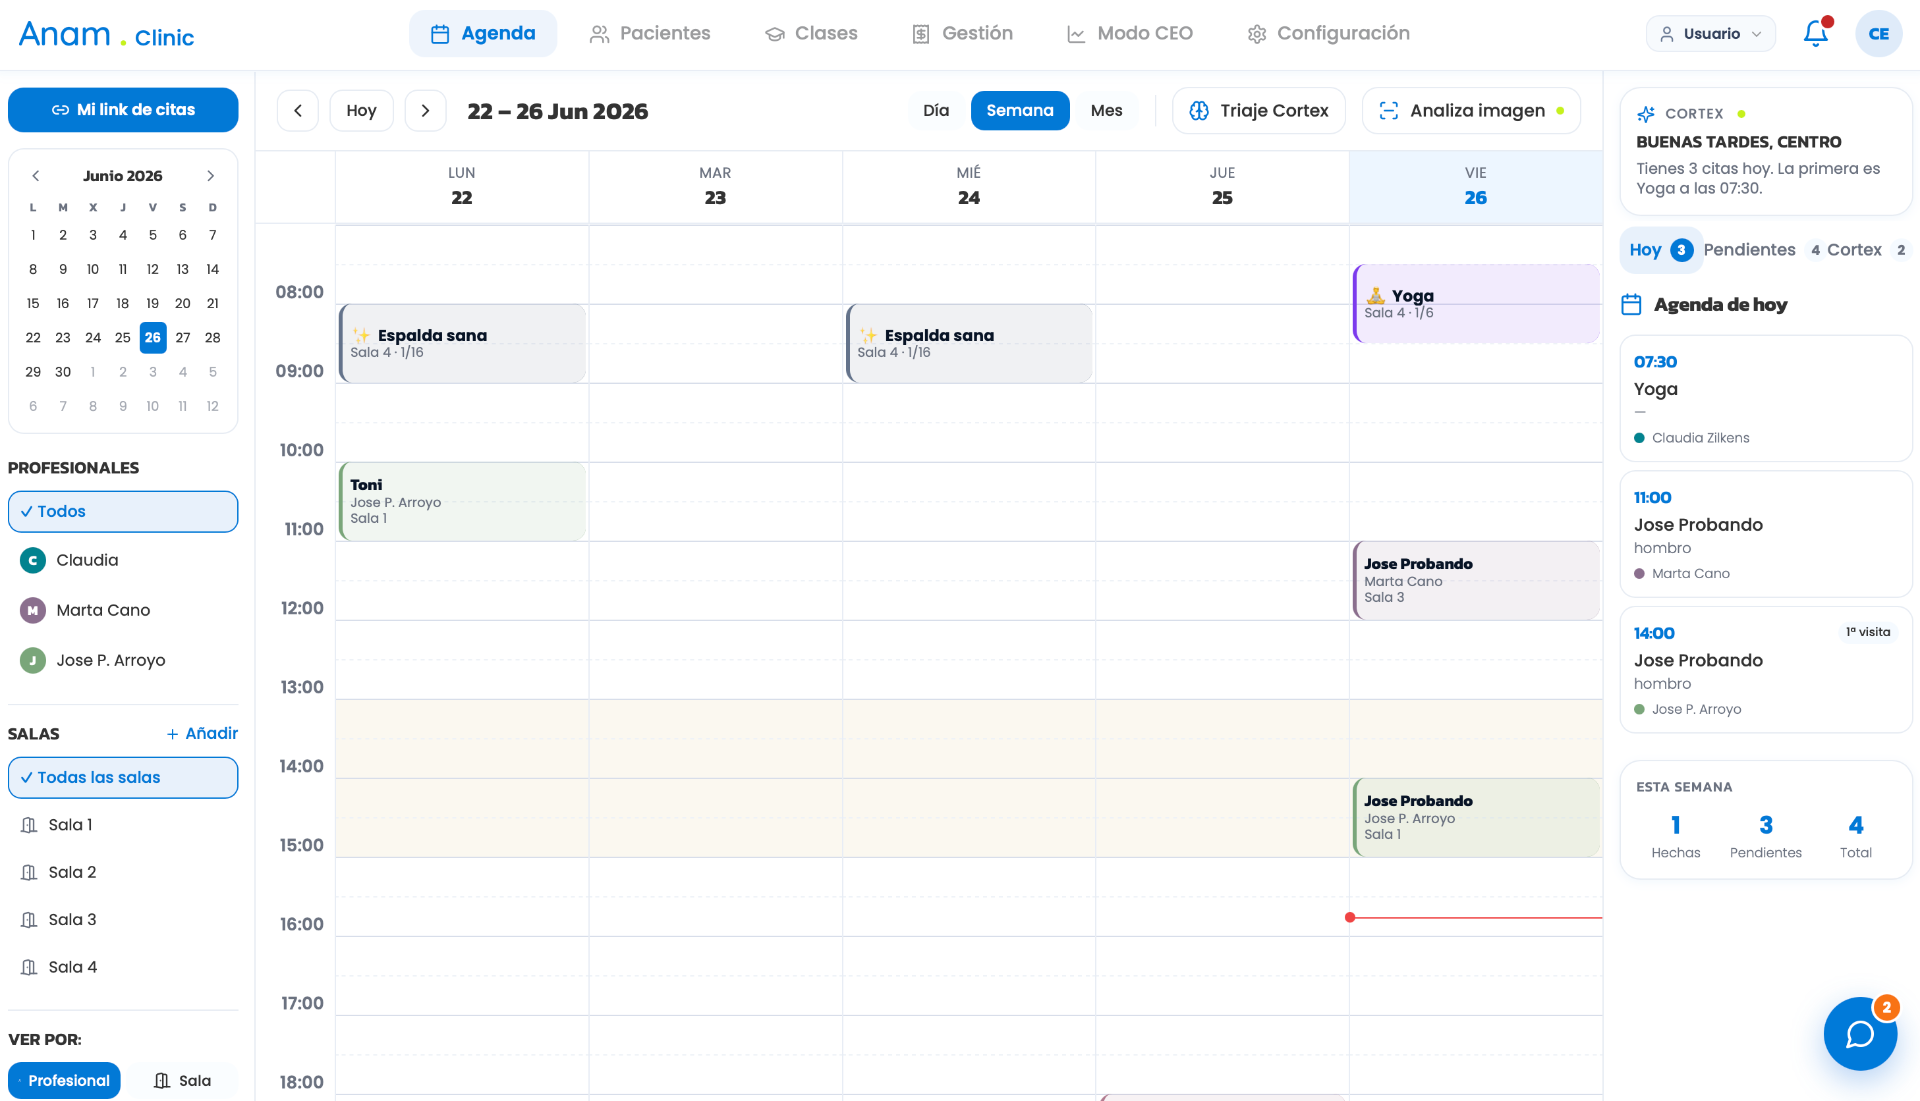Click the current time red marker
1920x1101 pixels.
tap(1350, 918)
